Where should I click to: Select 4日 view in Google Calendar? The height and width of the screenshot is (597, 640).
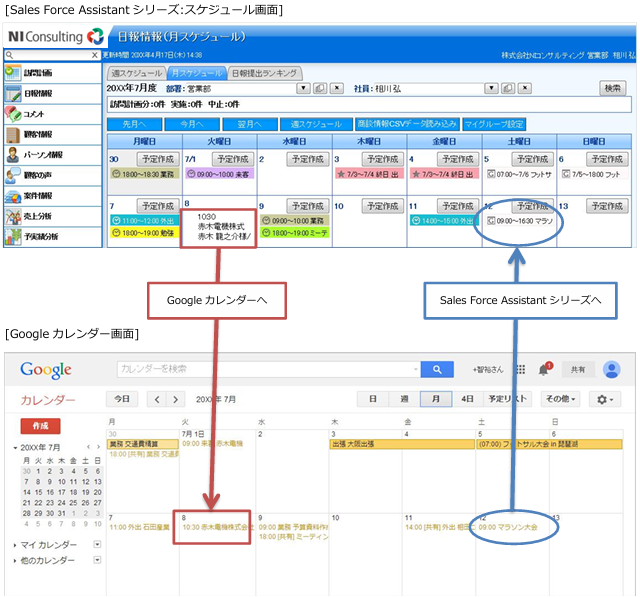467,399
